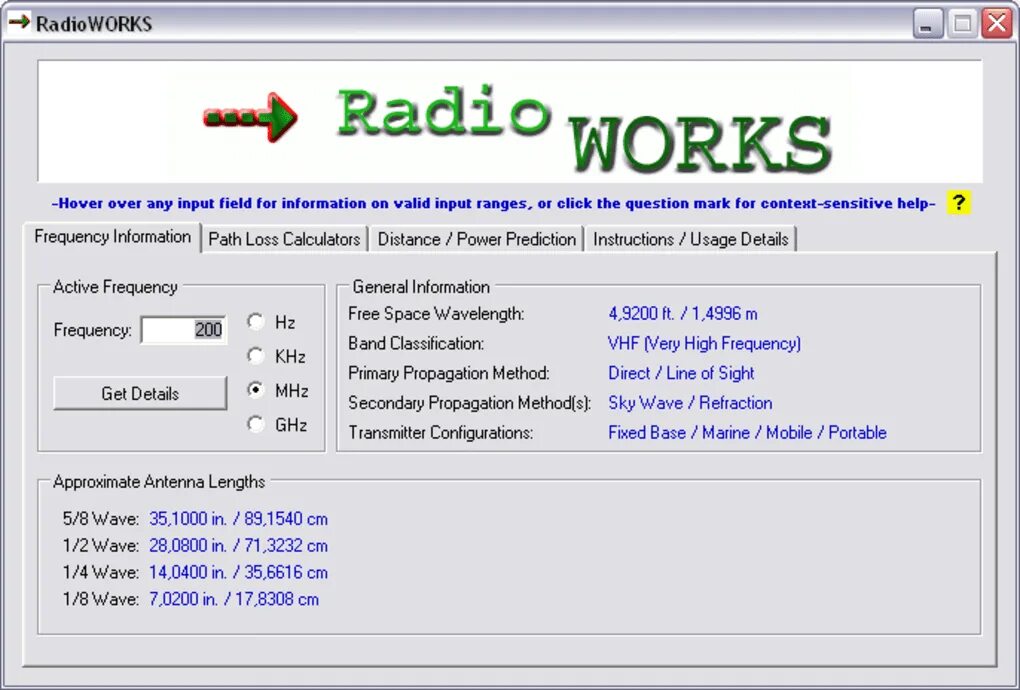Switch to the Frequency Information tab

(113, 237)
